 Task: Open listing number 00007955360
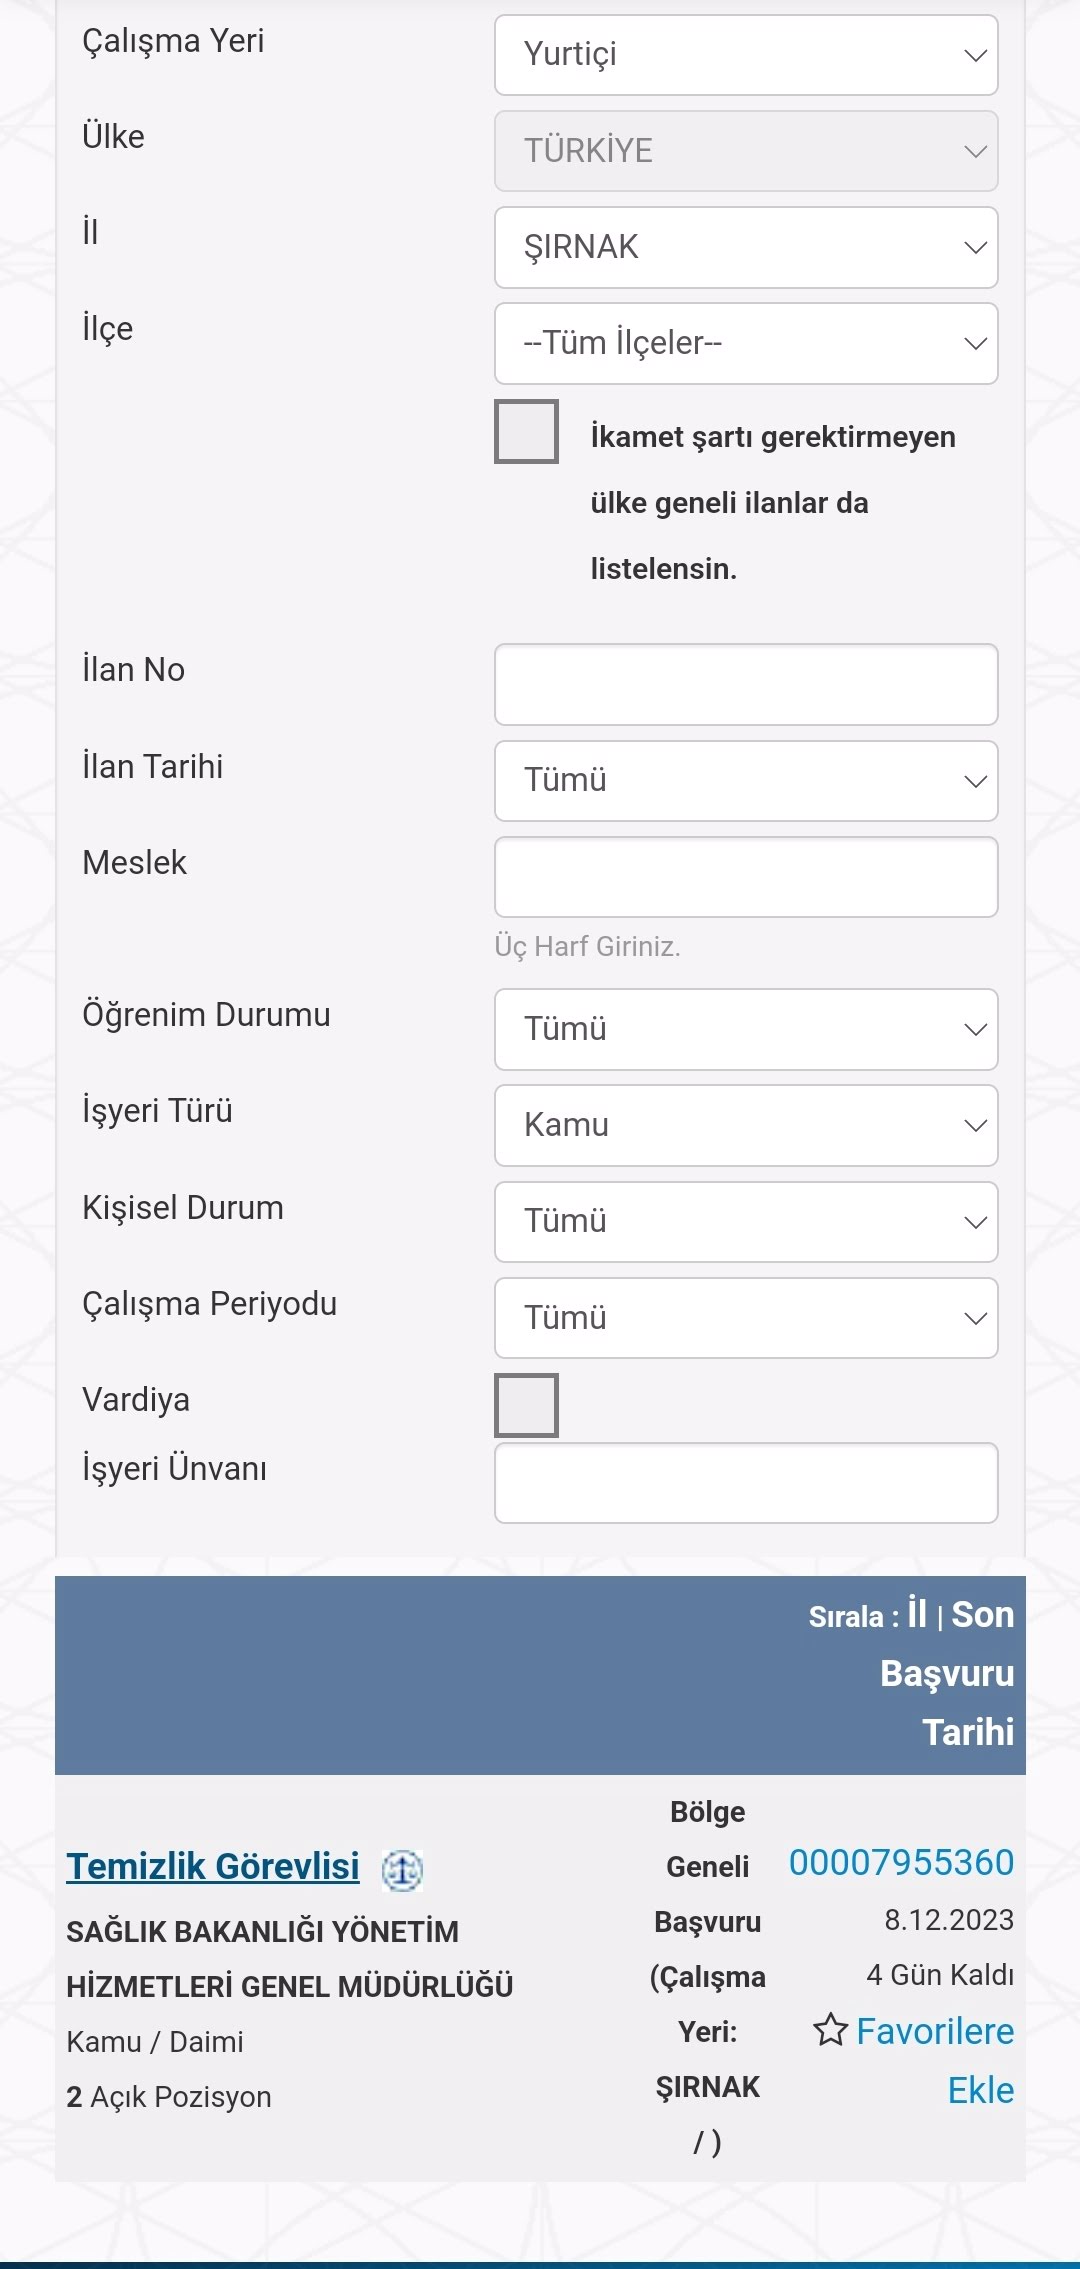(x=901, y=1862)
